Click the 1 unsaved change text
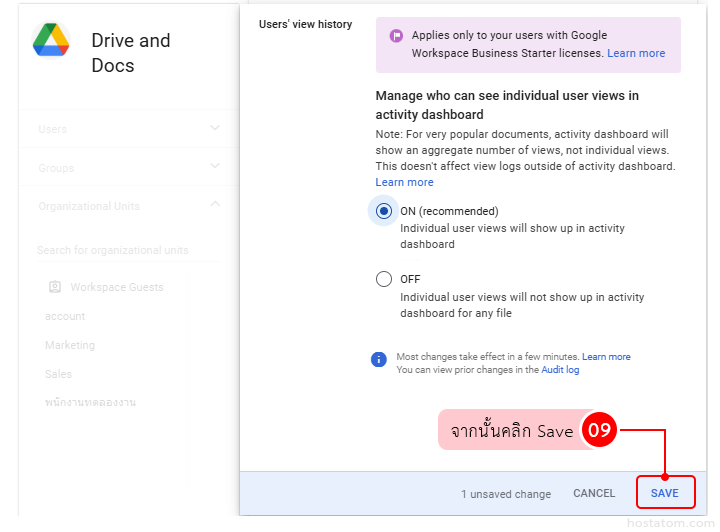 click(506, 494)
